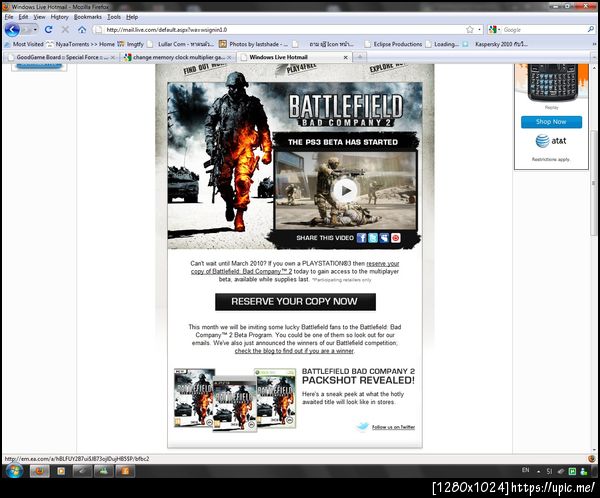Open the Edit menu
This screenshot has height=498, width=600.
click(x=23, y=17)
